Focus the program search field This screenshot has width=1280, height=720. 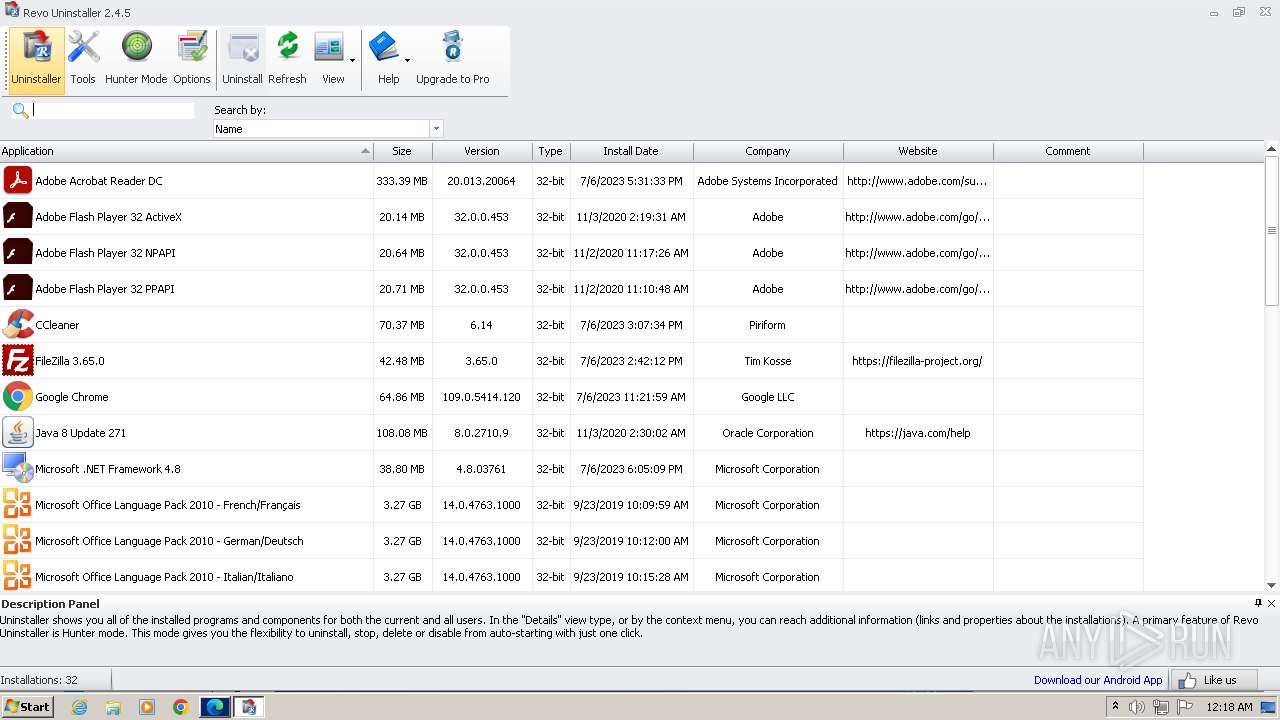(x=113, y=110)
